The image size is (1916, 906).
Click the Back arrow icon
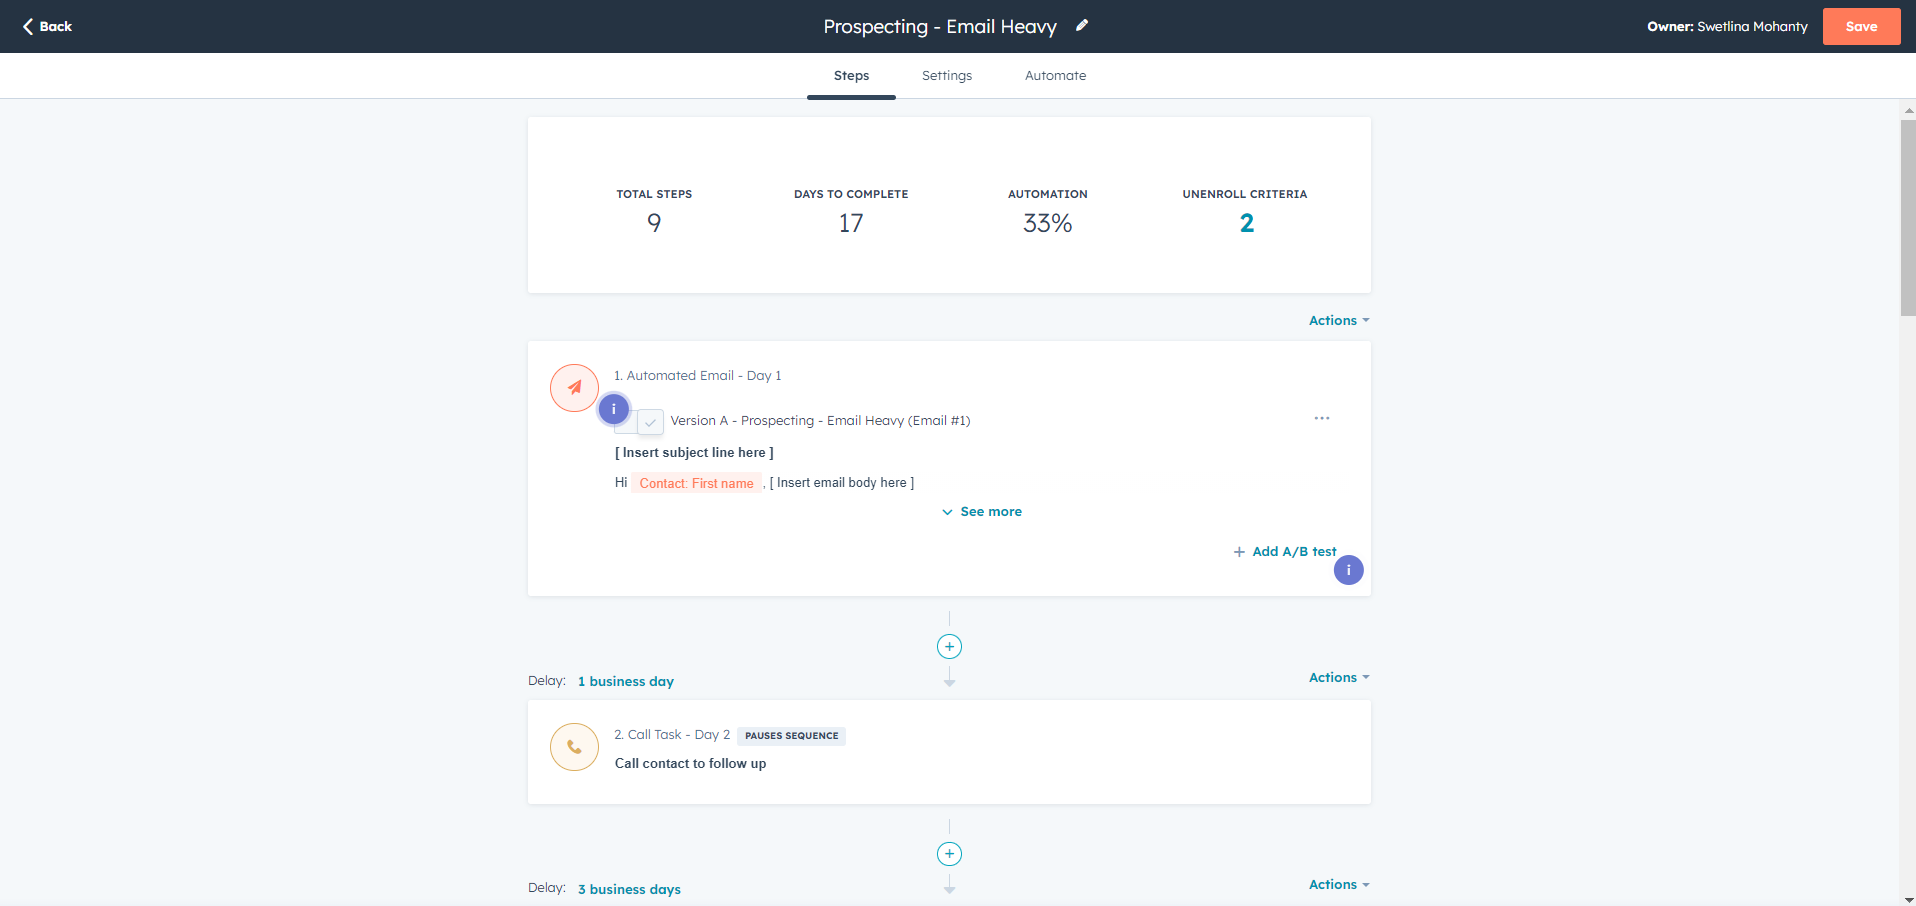28,26
